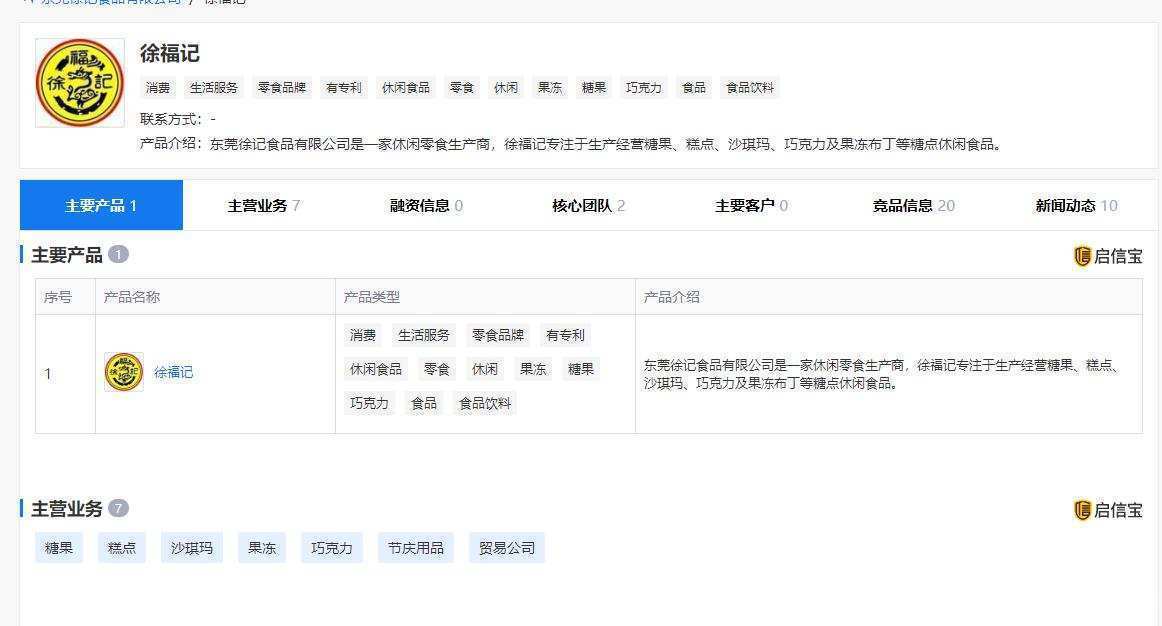Click the 糖果 tag under 主营业务
Screen dimensions: 1162x626
click(x=58, y=547)
